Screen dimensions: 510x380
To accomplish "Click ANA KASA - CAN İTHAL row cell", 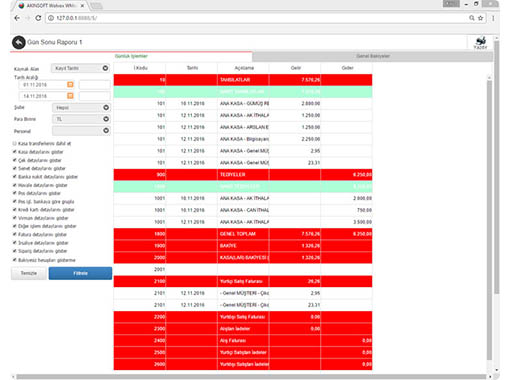I will (244, 210).
